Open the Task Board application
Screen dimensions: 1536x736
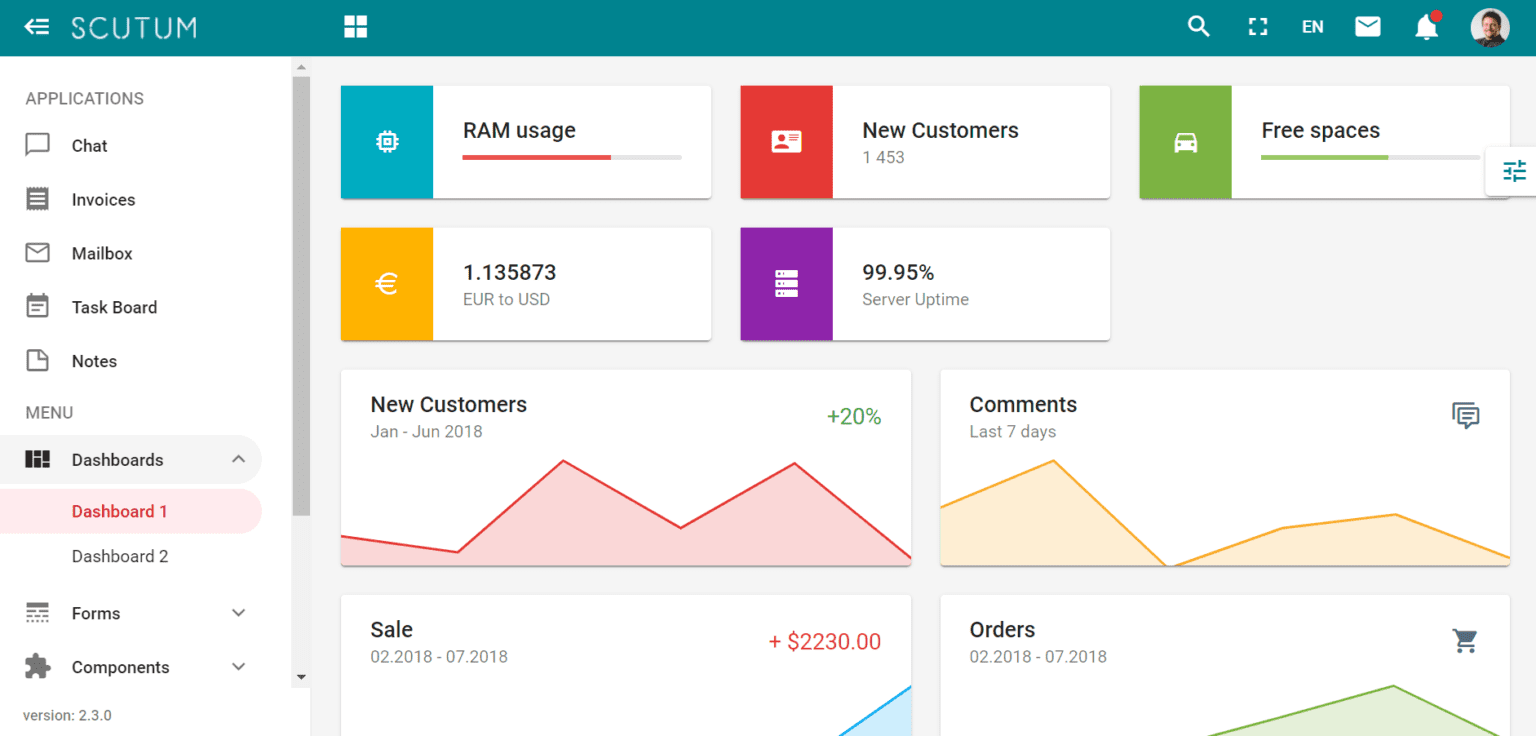pos(112,307)
